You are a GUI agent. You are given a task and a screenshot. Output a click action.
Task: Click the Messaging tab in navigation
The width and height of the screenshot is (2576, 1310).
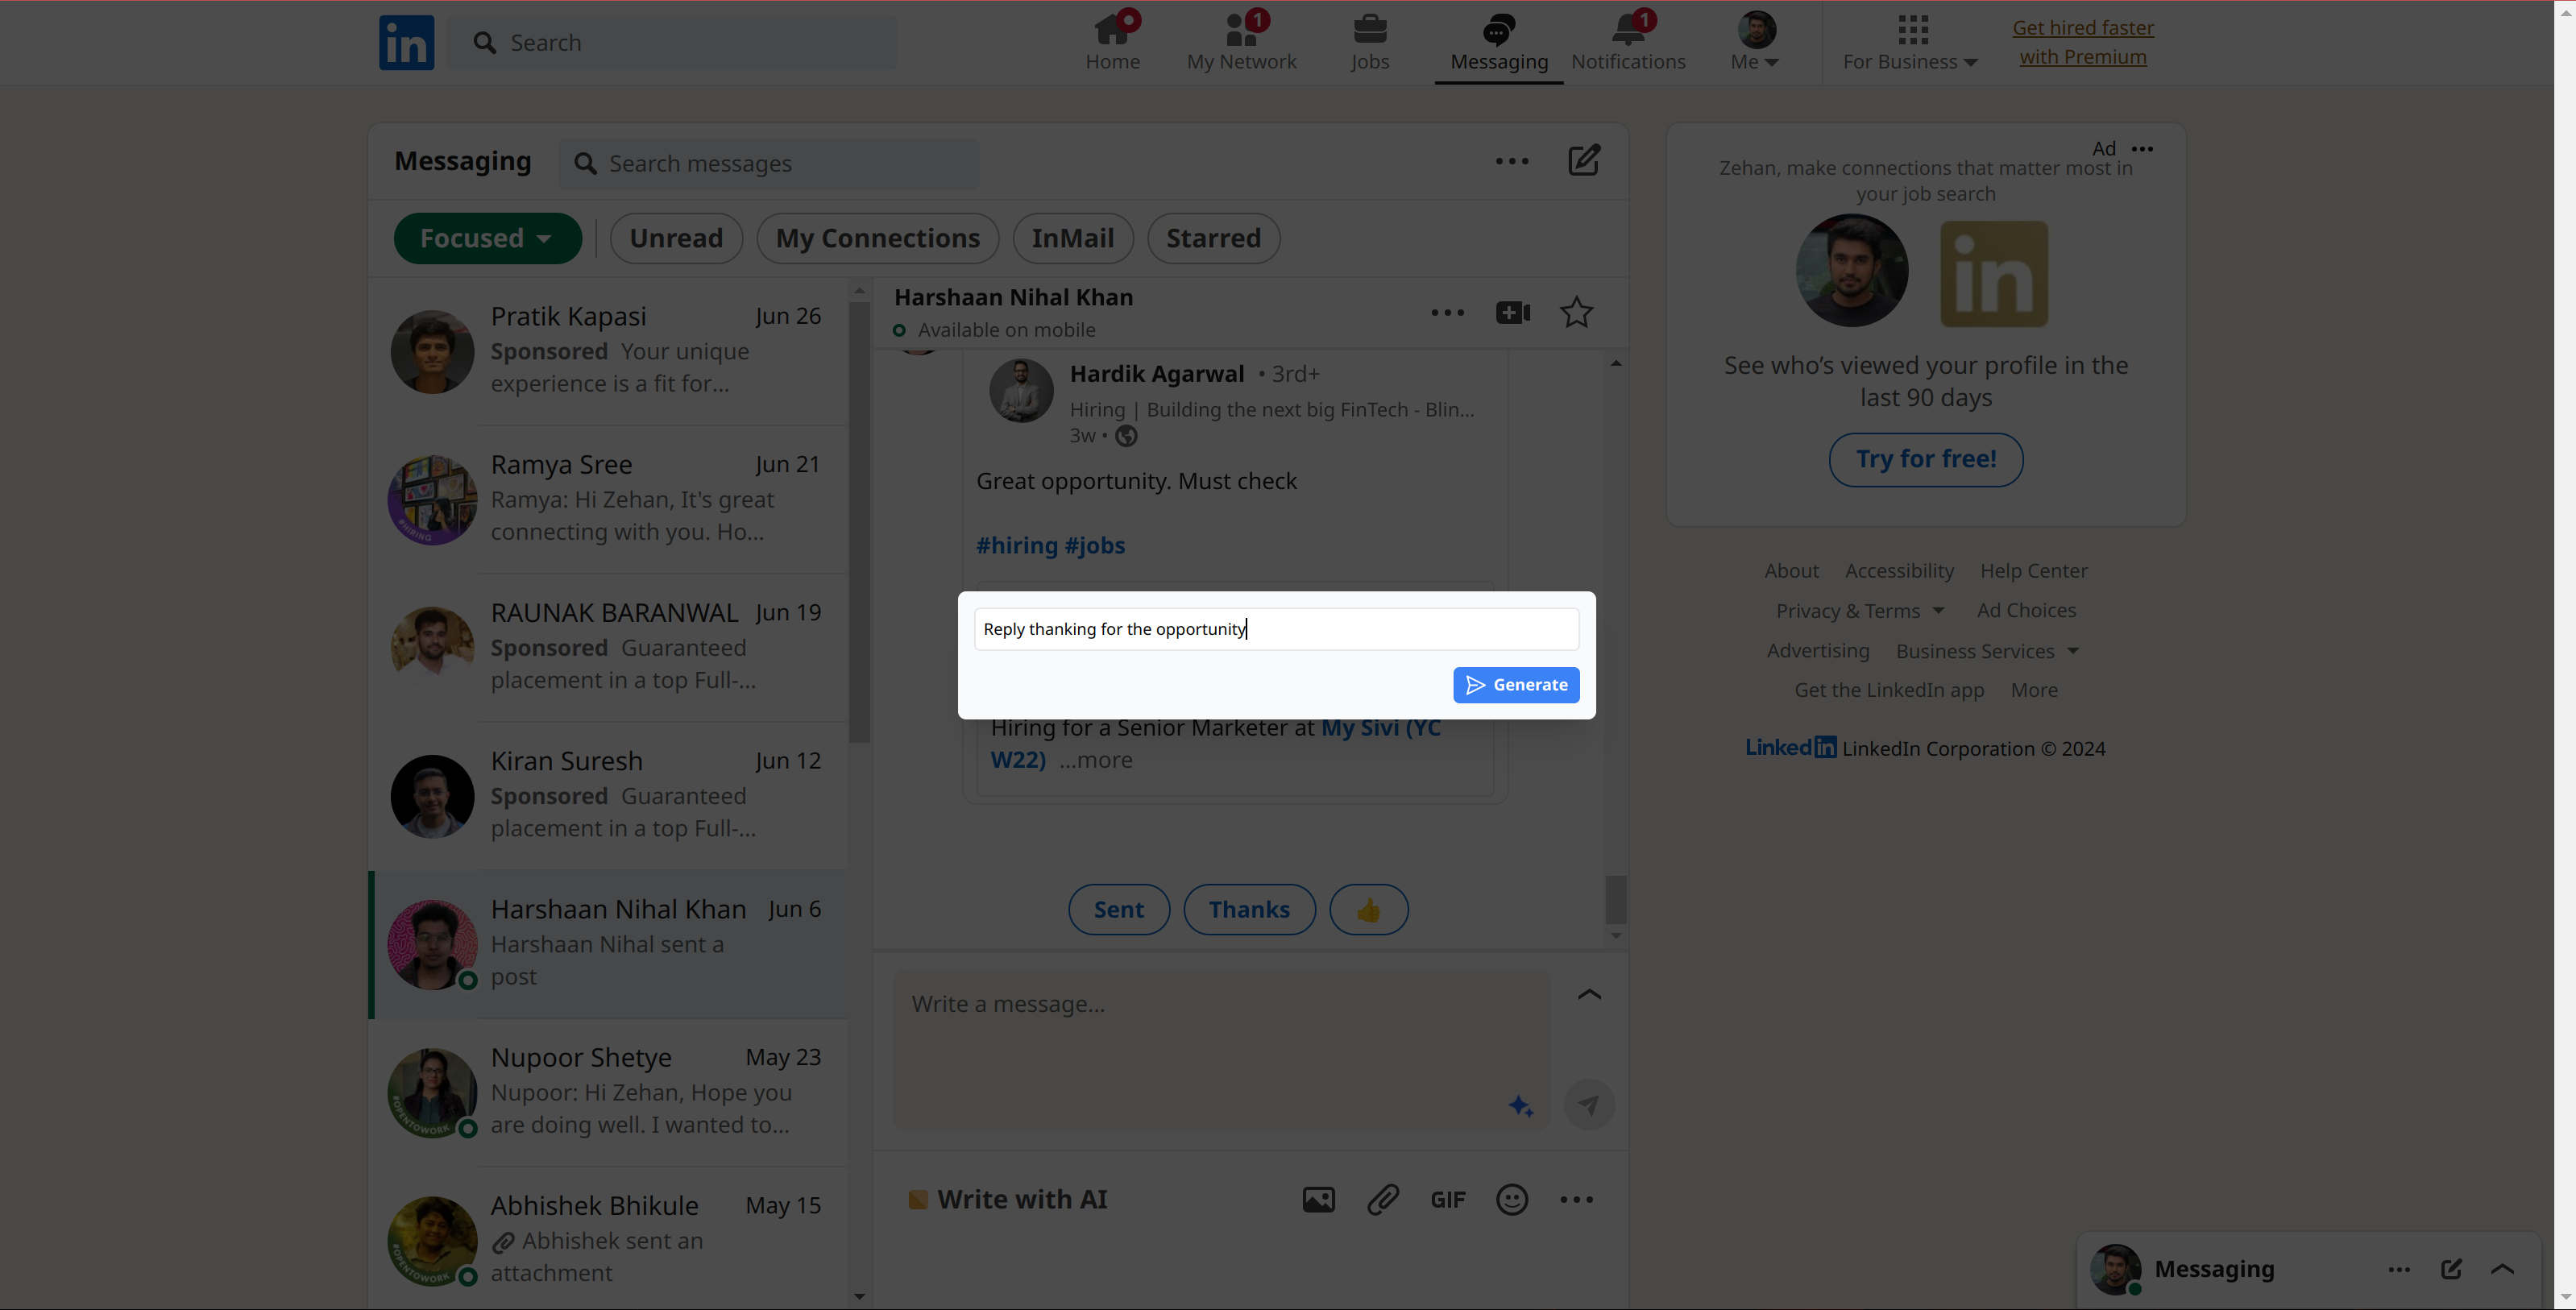point(1498,42)
